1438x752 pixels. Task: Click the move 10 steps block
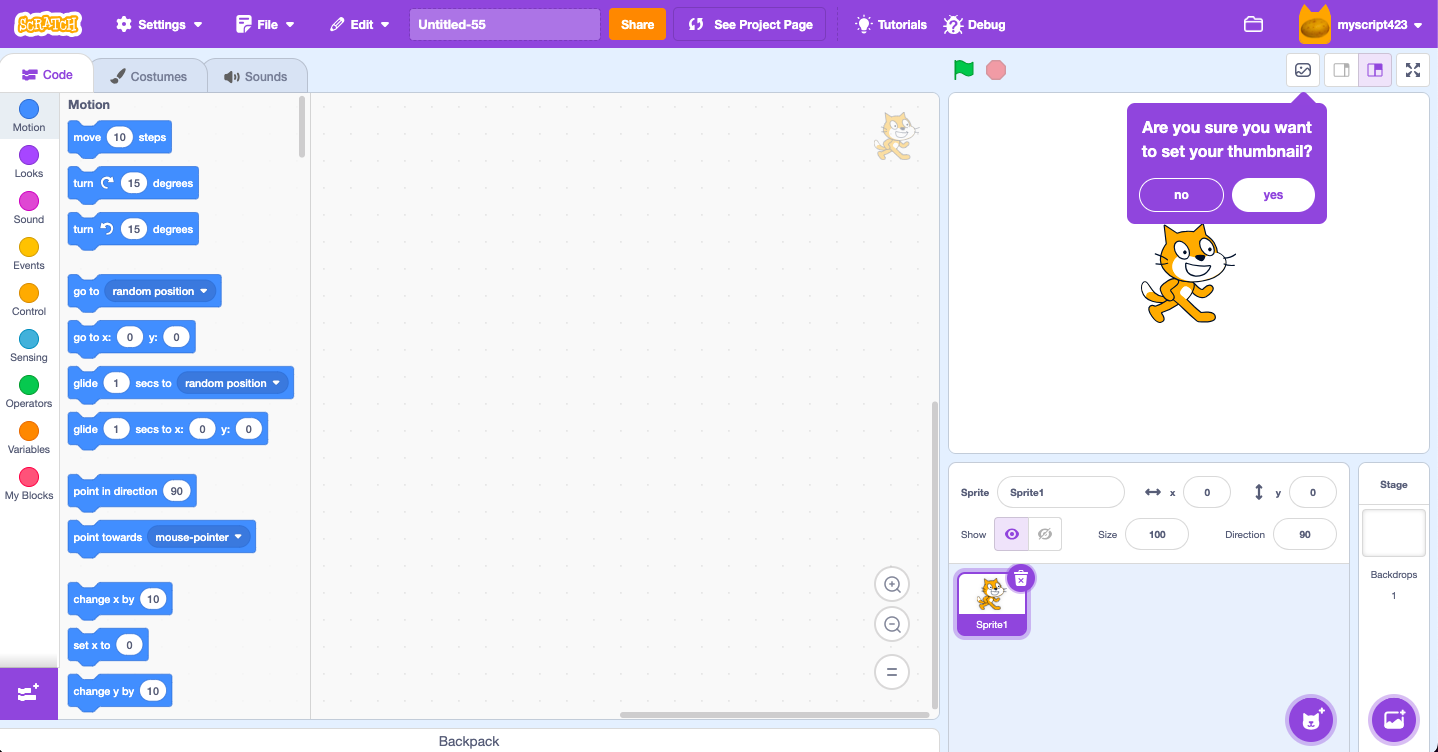click(x=121, y=138)
